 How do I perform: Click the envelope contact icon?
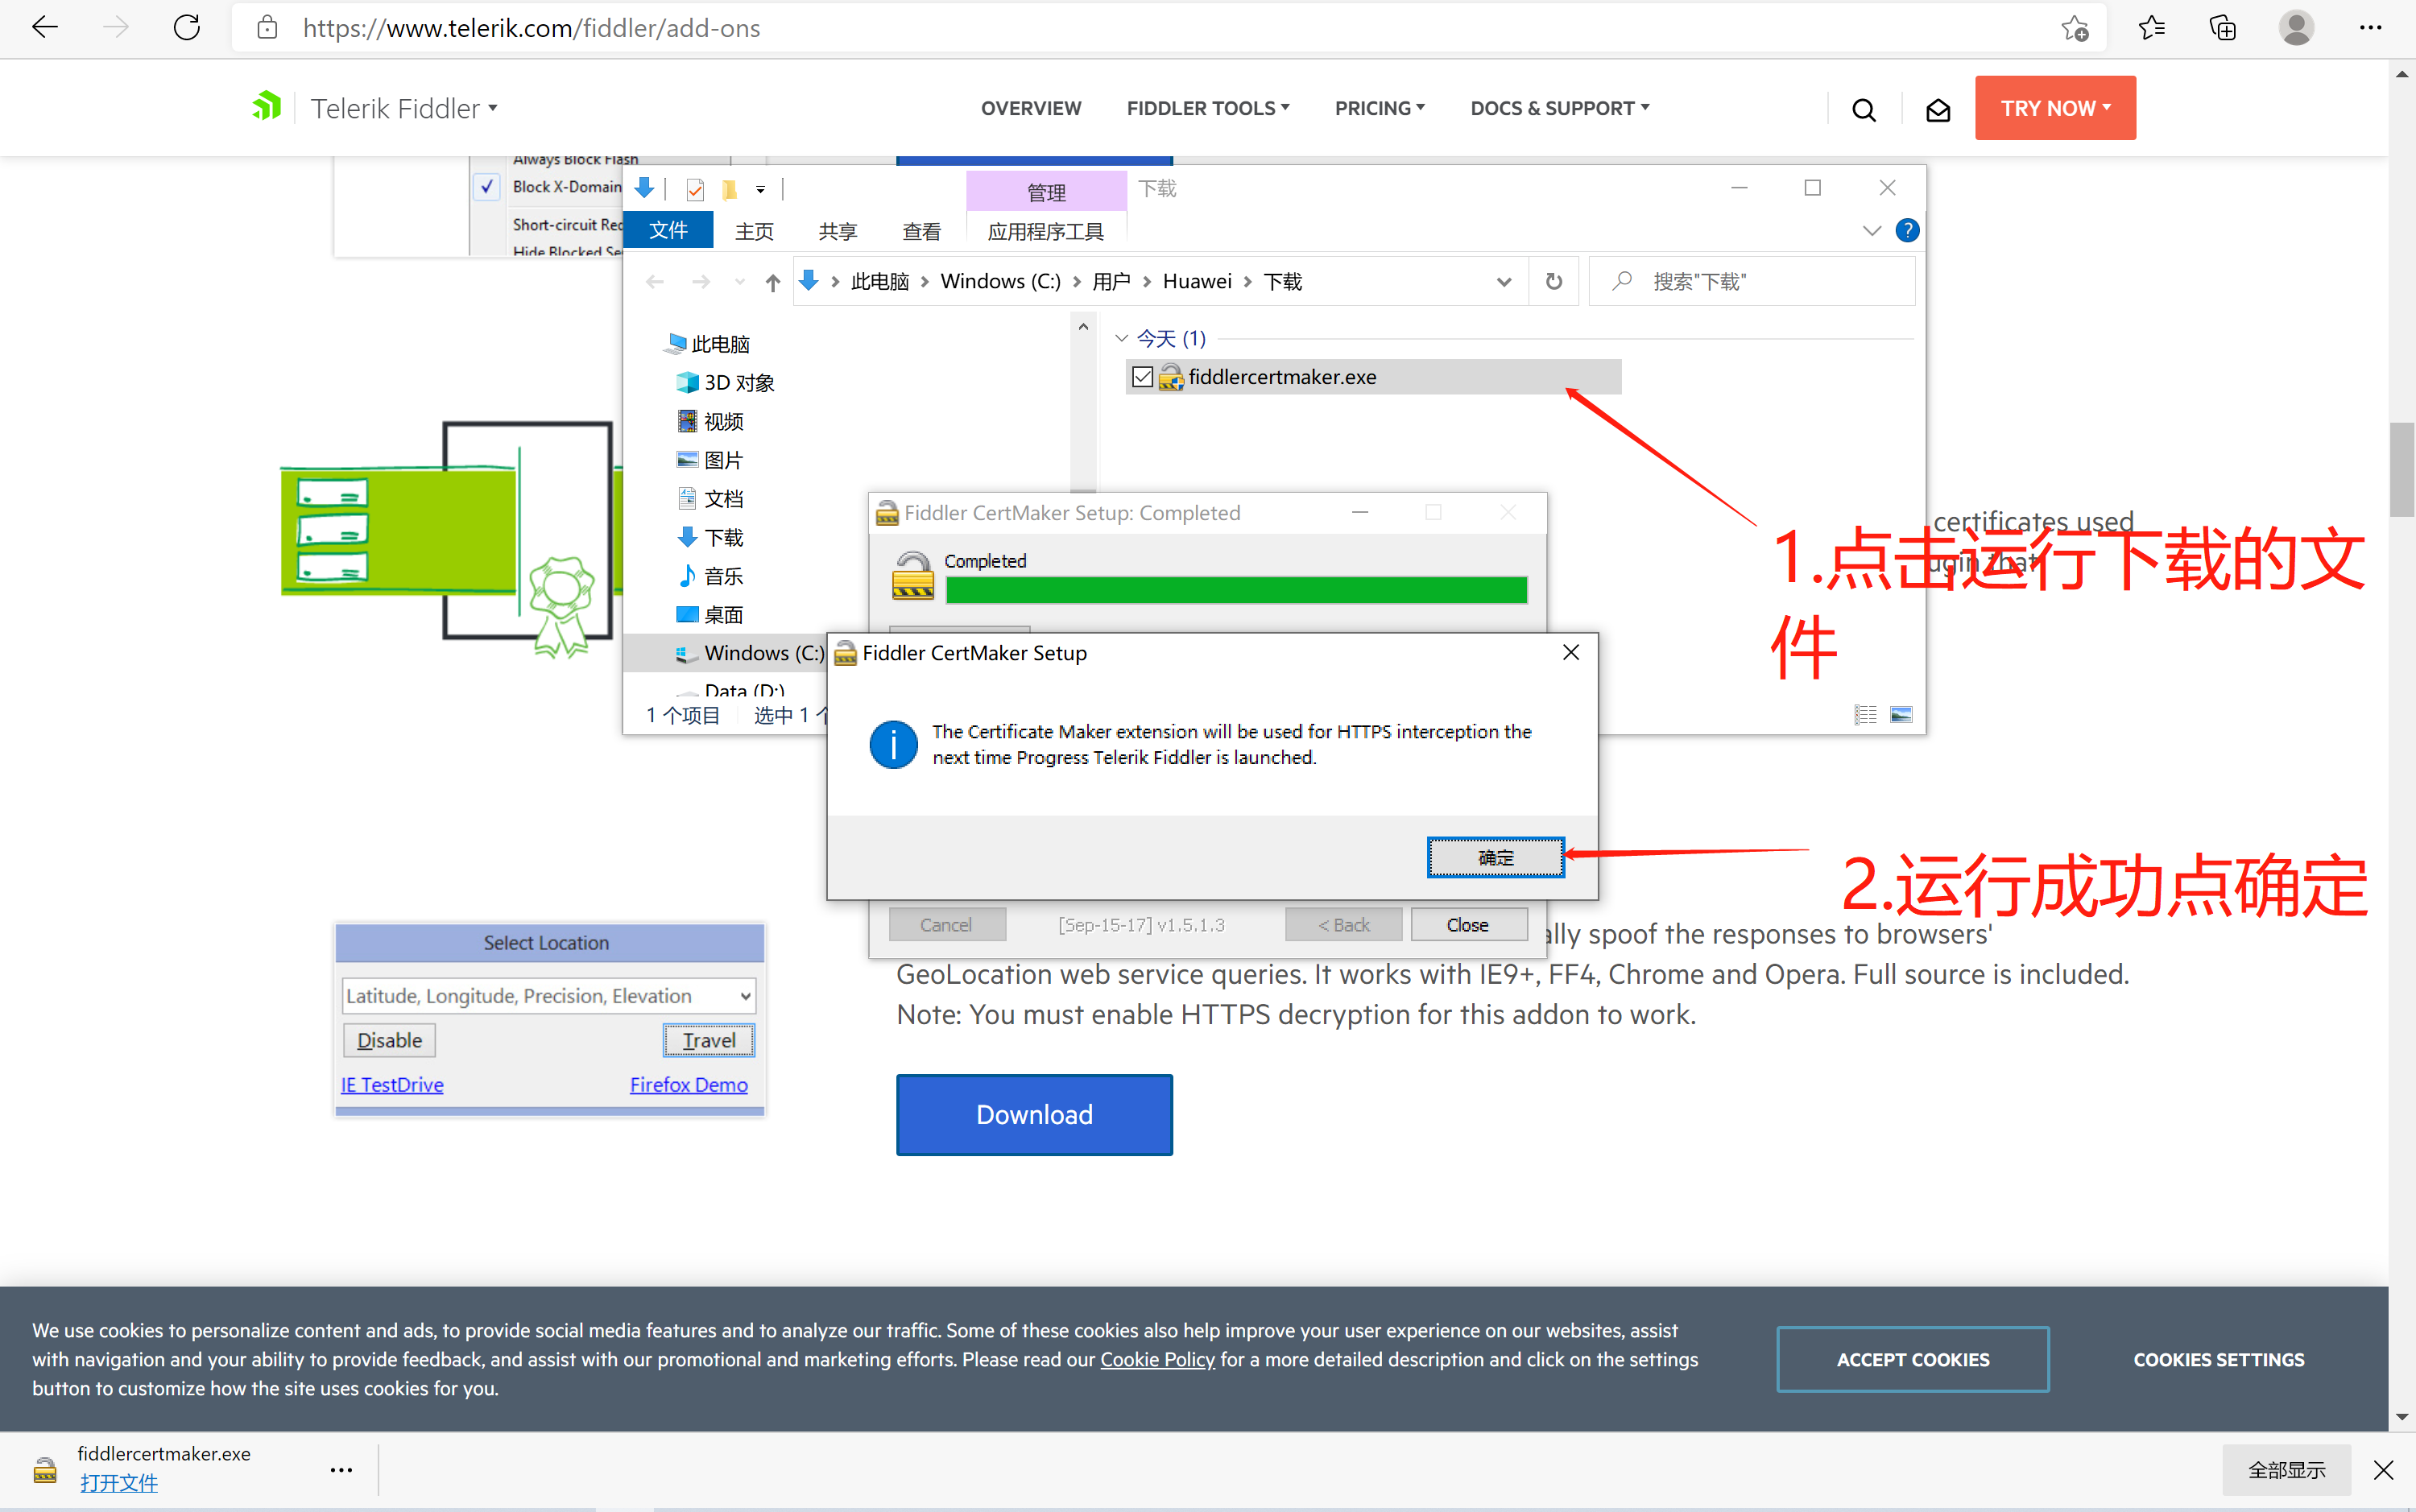pos(1937,109)
